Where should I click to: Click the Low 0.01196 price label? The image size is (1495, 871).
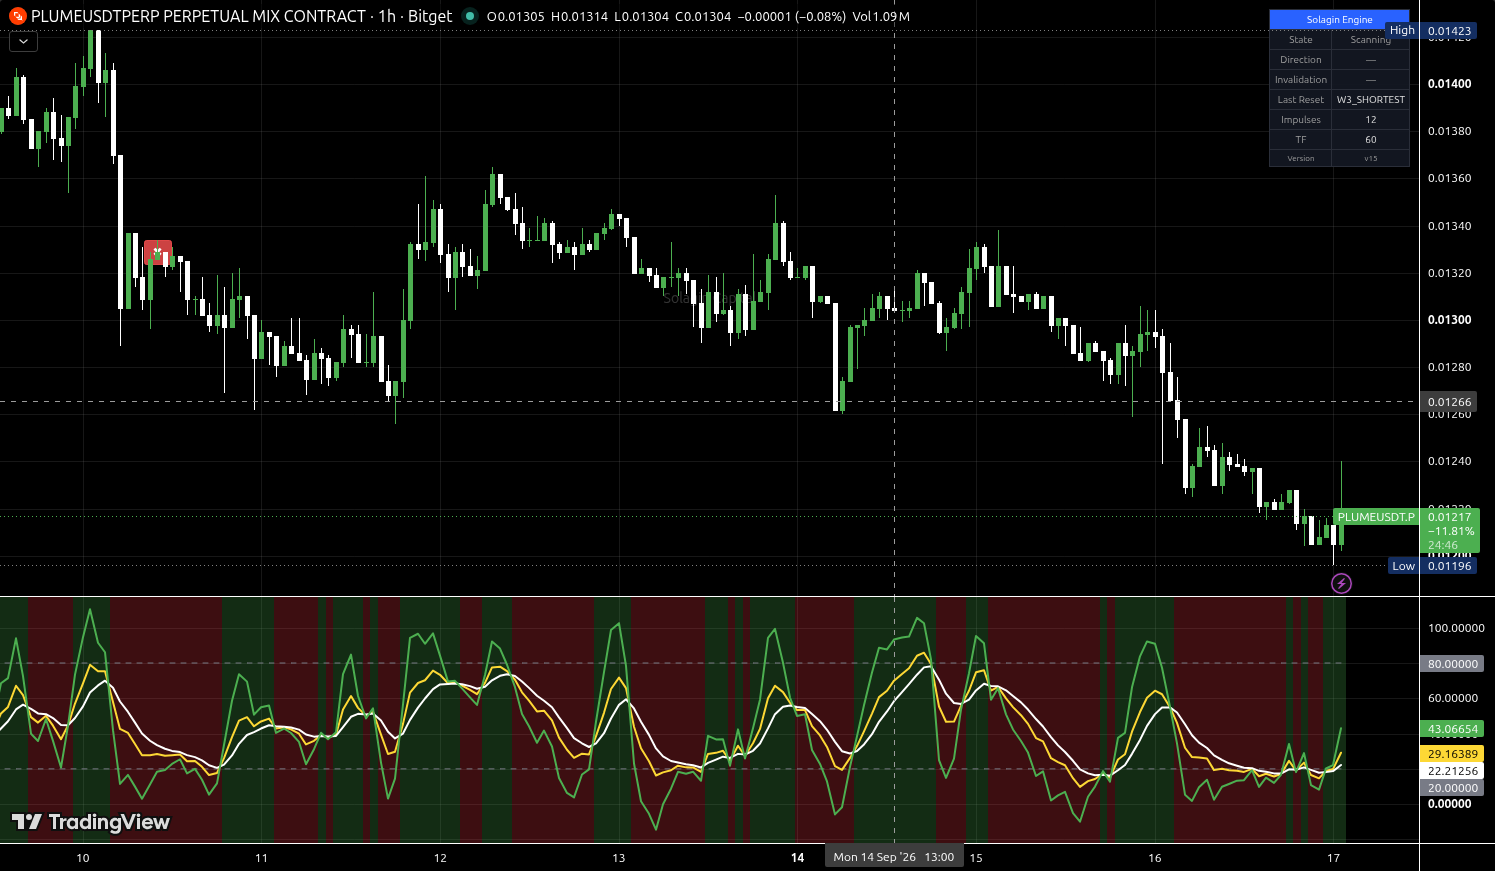[x=1433, y=566]
